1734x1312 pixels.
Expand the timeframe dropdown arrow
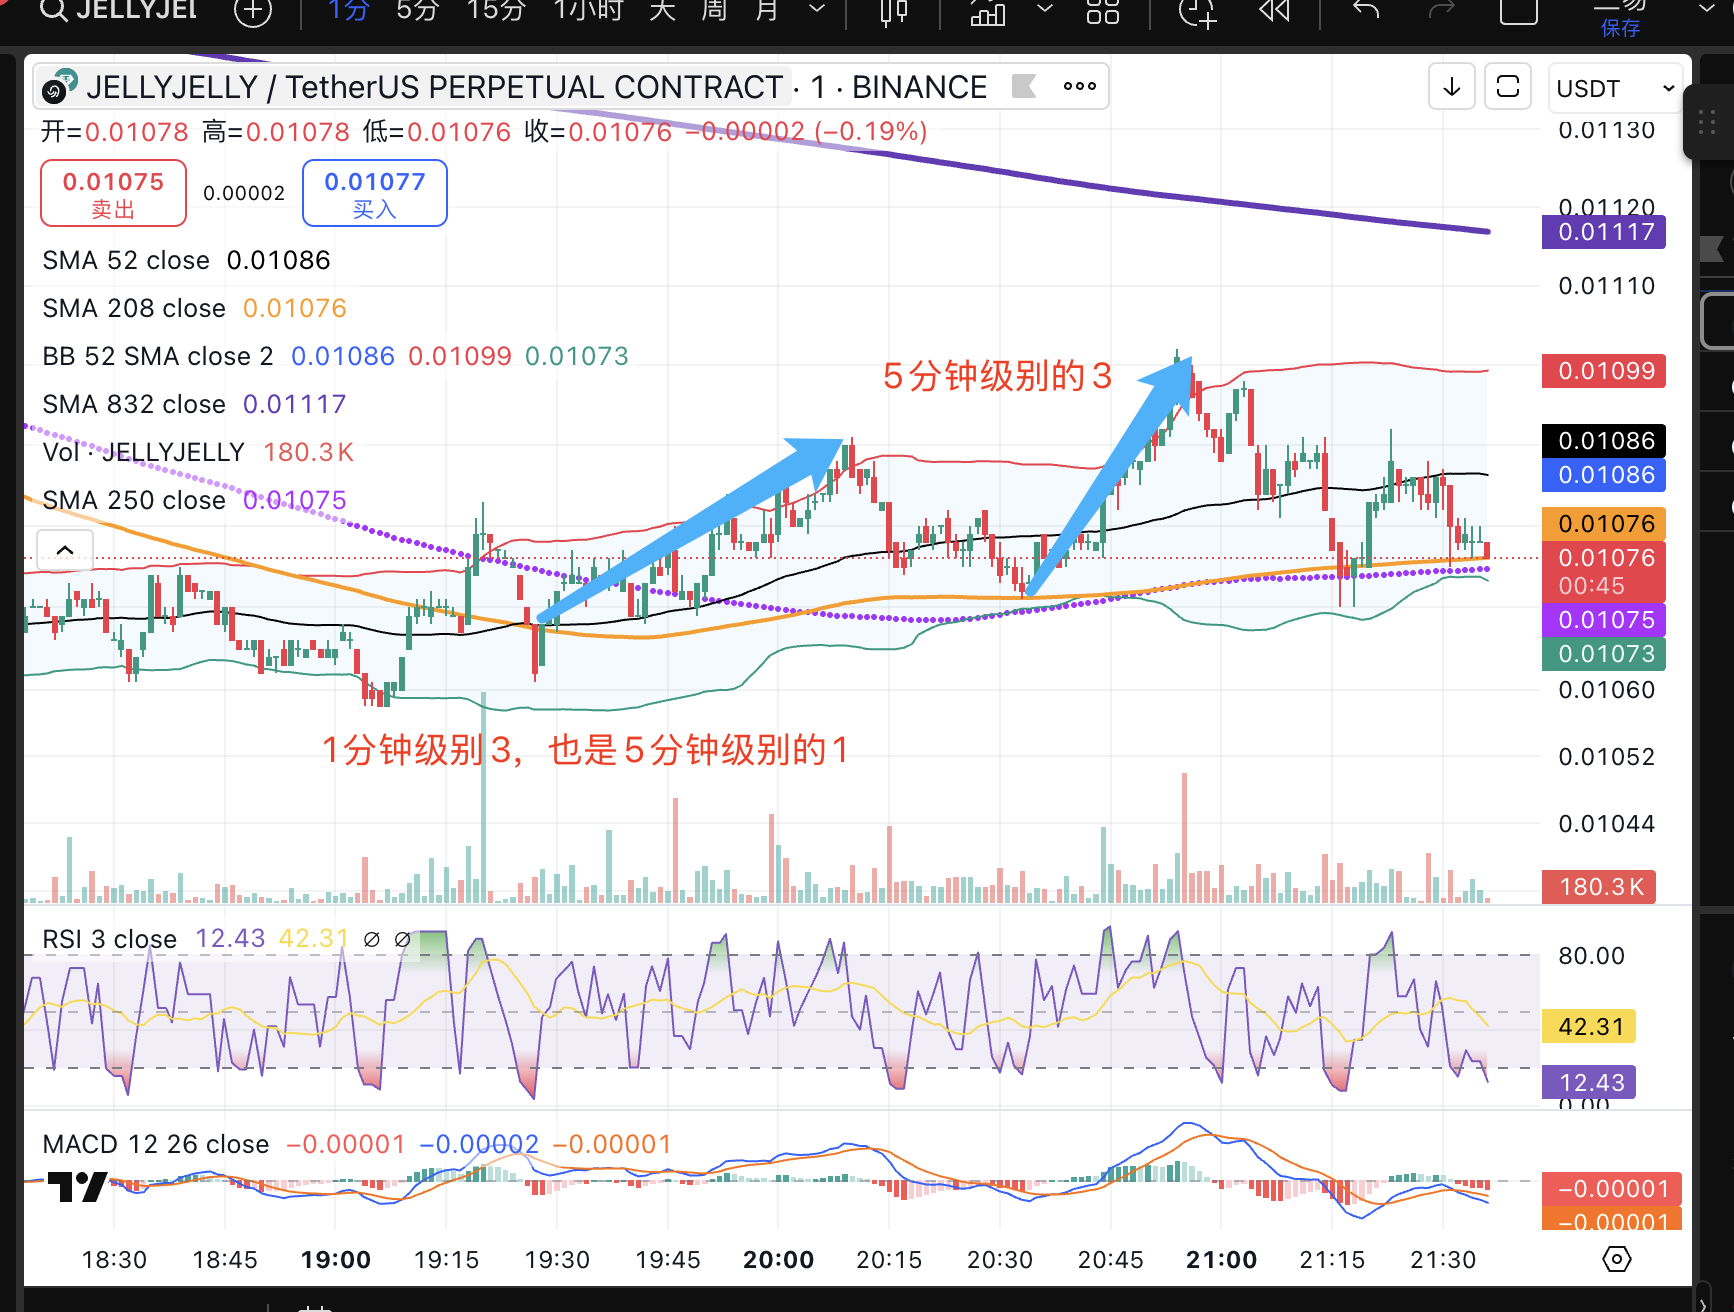tap(817, 10)
